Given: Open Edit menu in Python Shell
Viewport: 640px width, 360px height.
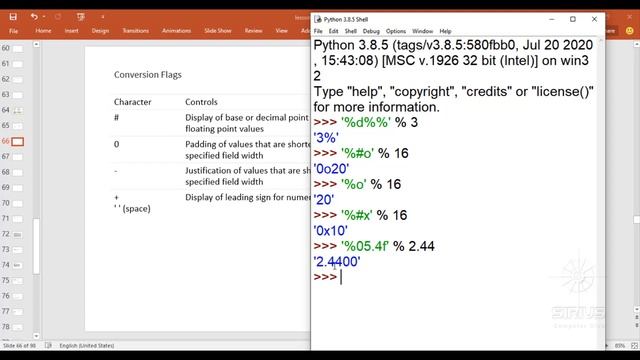Looking at the screenshot, I should click(333, 31).
